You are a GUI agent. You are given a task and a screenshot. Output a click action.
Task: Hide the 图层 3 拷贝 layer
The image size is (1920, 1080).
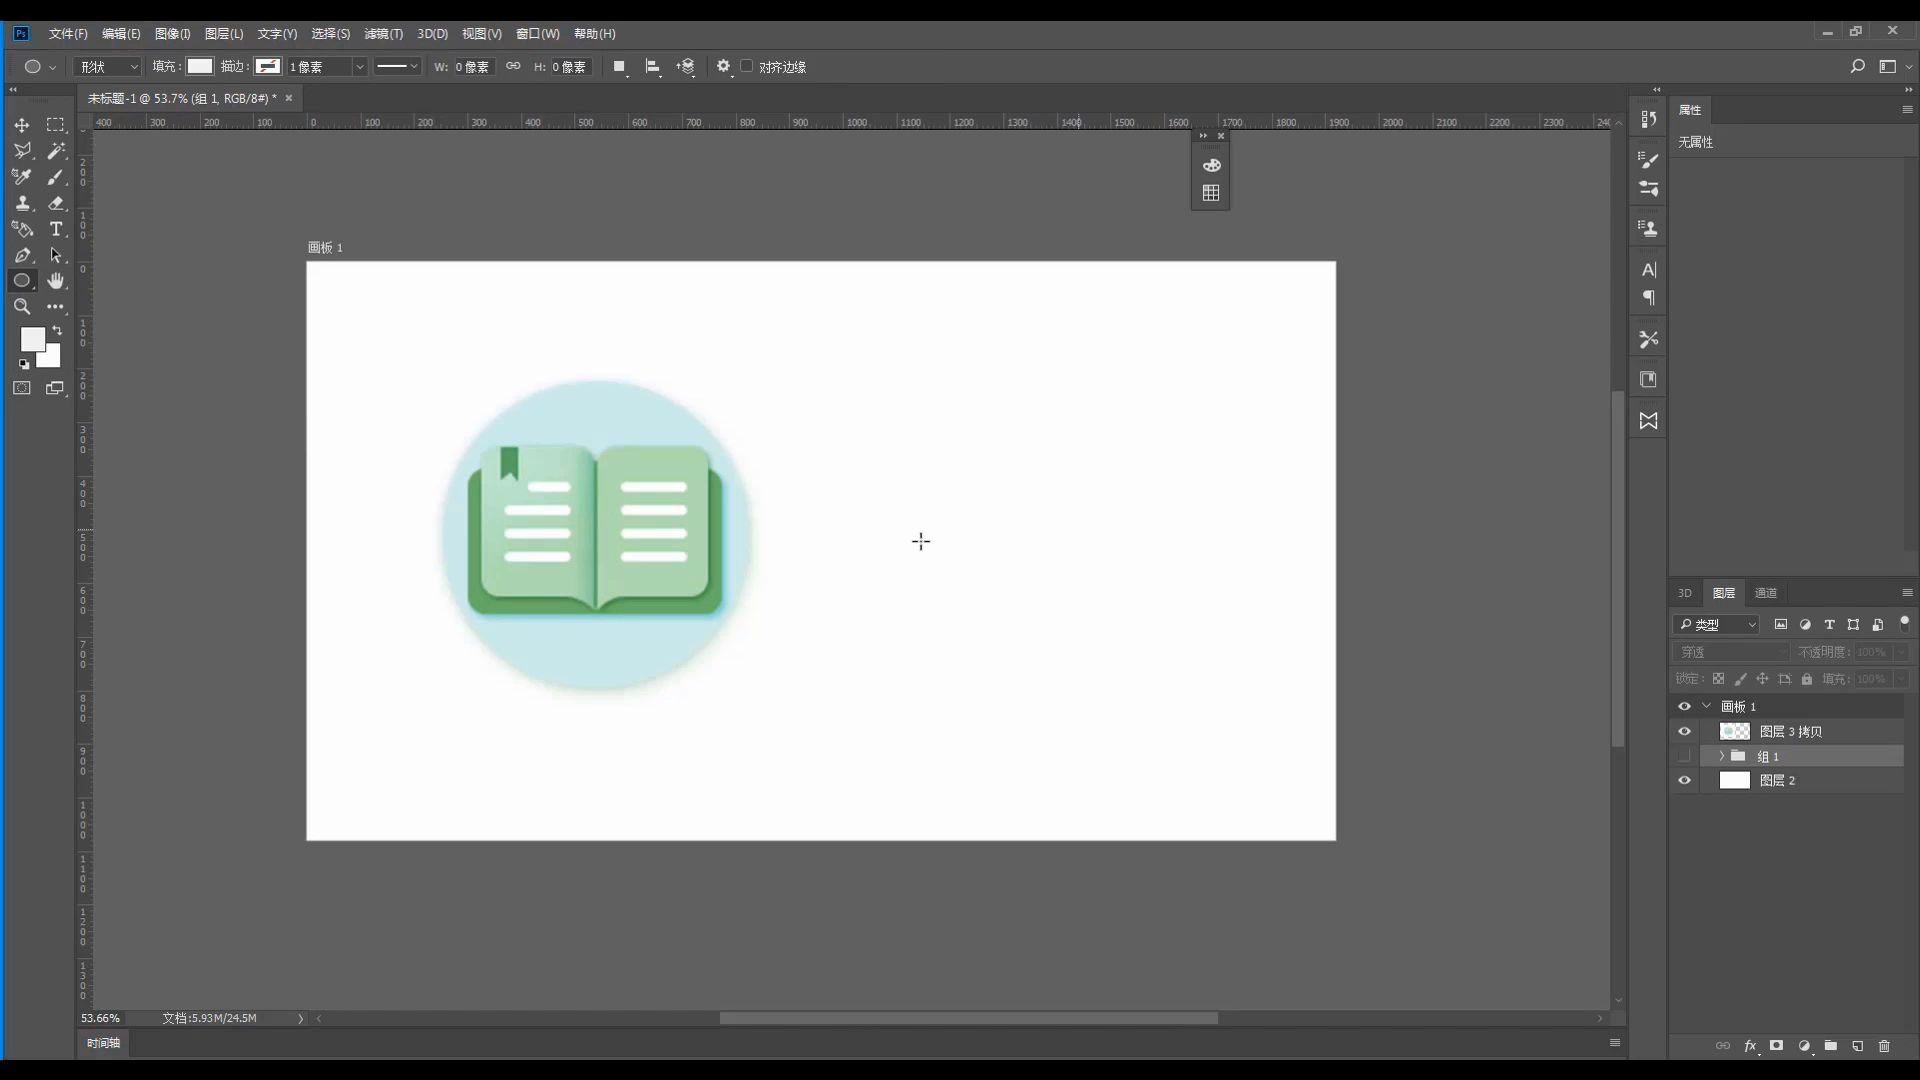click(1684, 731)
